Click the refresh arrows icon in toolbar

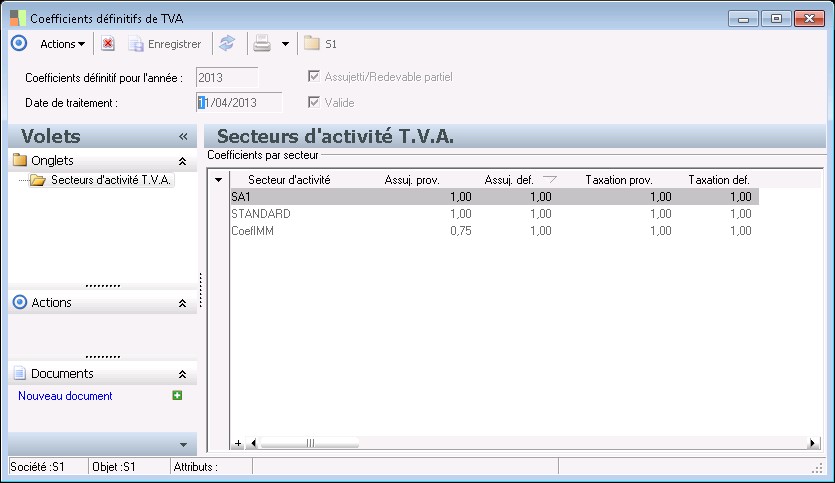[x=227, y=44]
